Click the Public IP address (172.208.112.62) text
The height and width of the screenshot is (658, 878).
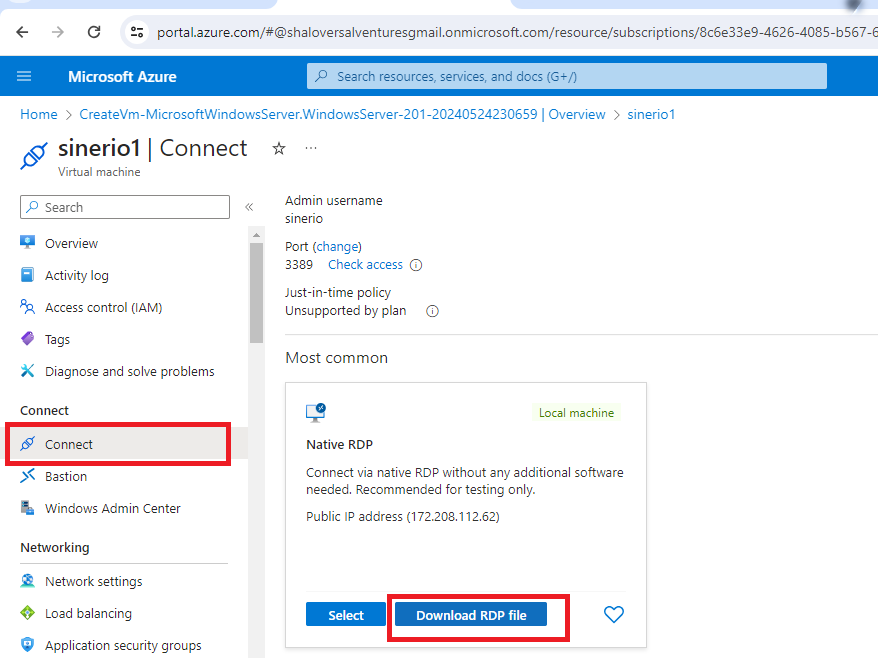coord(403,516)
